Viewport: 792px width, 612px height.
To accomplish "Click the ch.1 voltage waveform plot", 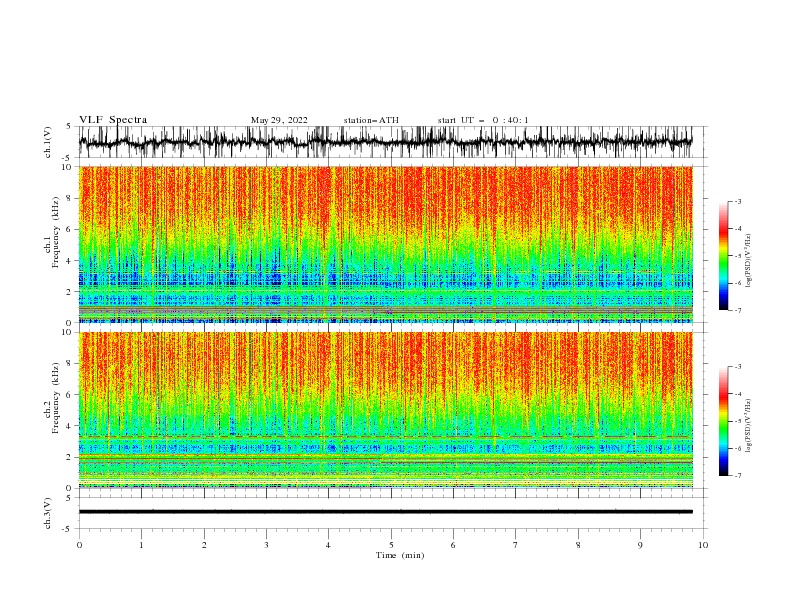I will [x=386, y=142].
